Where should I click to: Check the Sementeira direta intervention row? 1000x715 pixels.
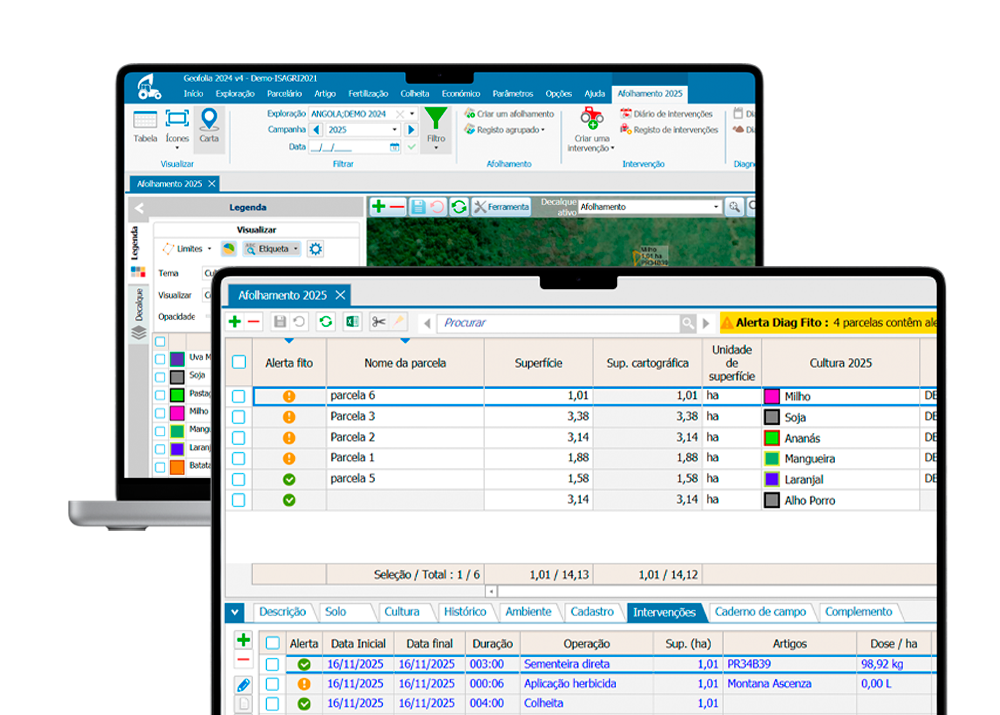point(273,664)
